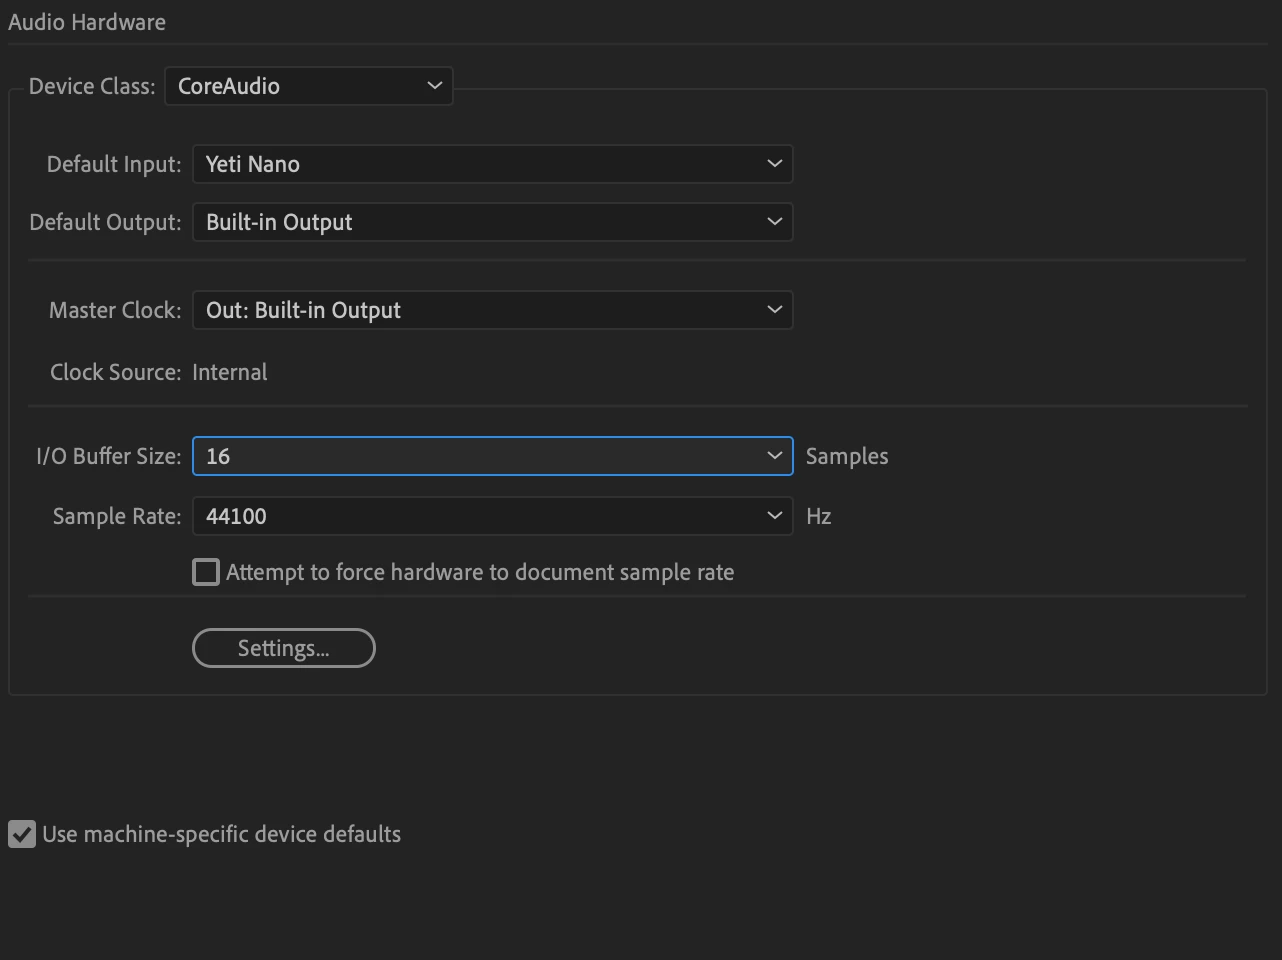Click the Default Output dropdown arrow icon
1282x960 pixels.
click(x=774, y=222)
